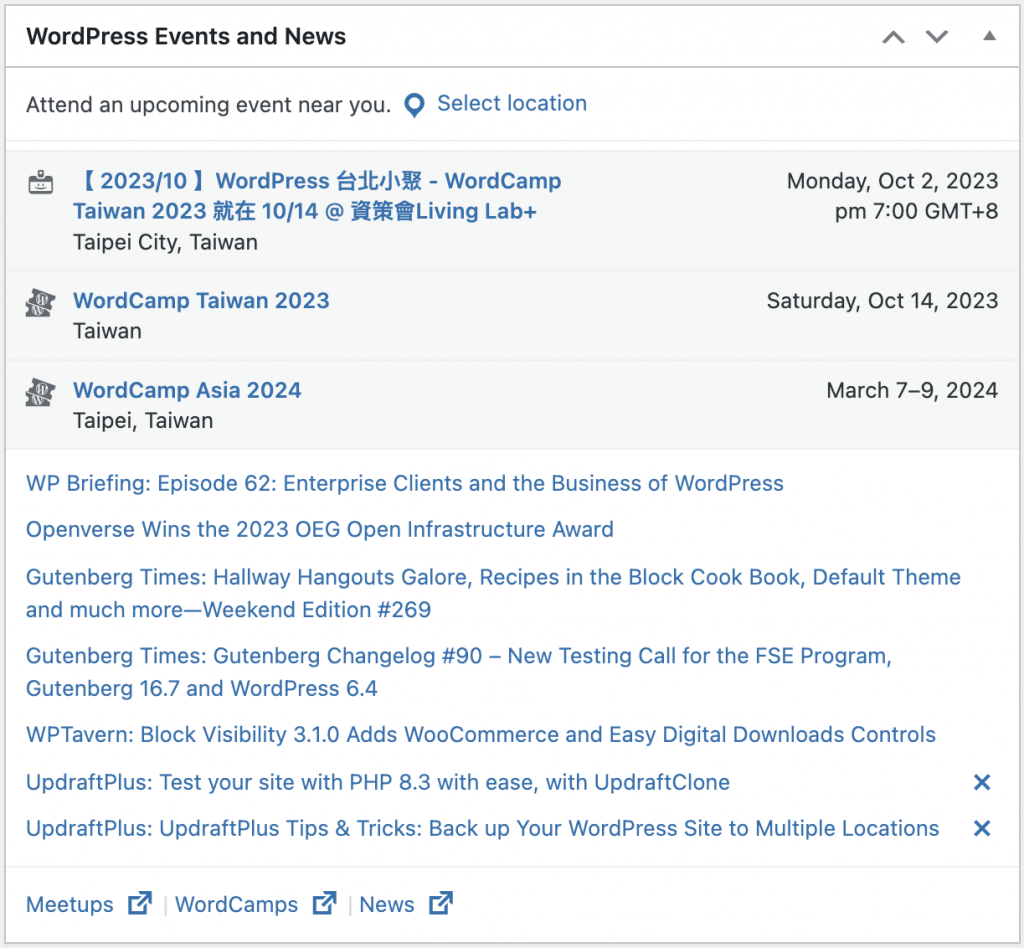Dismiss the UpdraftPlus PHP 8.3 news item
1024x948 pixels.
982,782
